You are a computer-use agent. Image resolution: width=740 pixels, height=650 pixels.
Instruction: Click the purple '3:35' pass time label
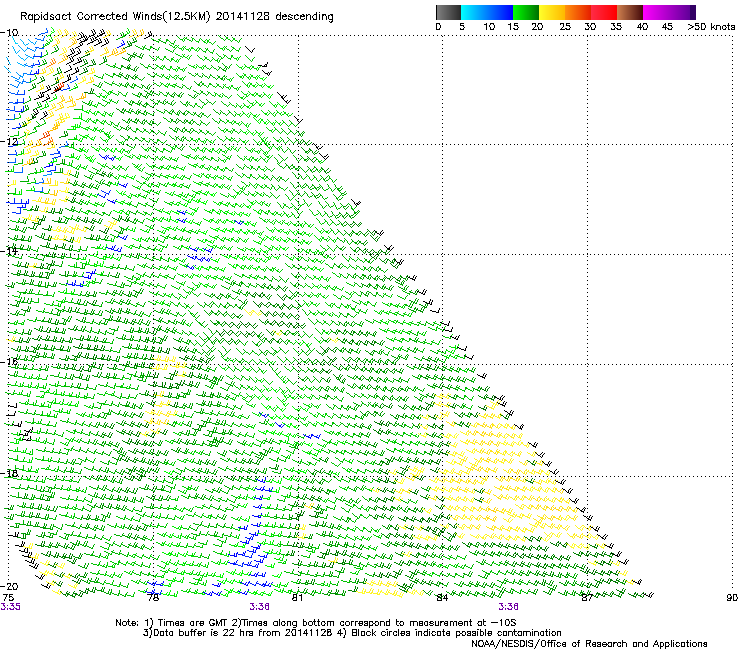pyautogui.click(x=10, y=607)
